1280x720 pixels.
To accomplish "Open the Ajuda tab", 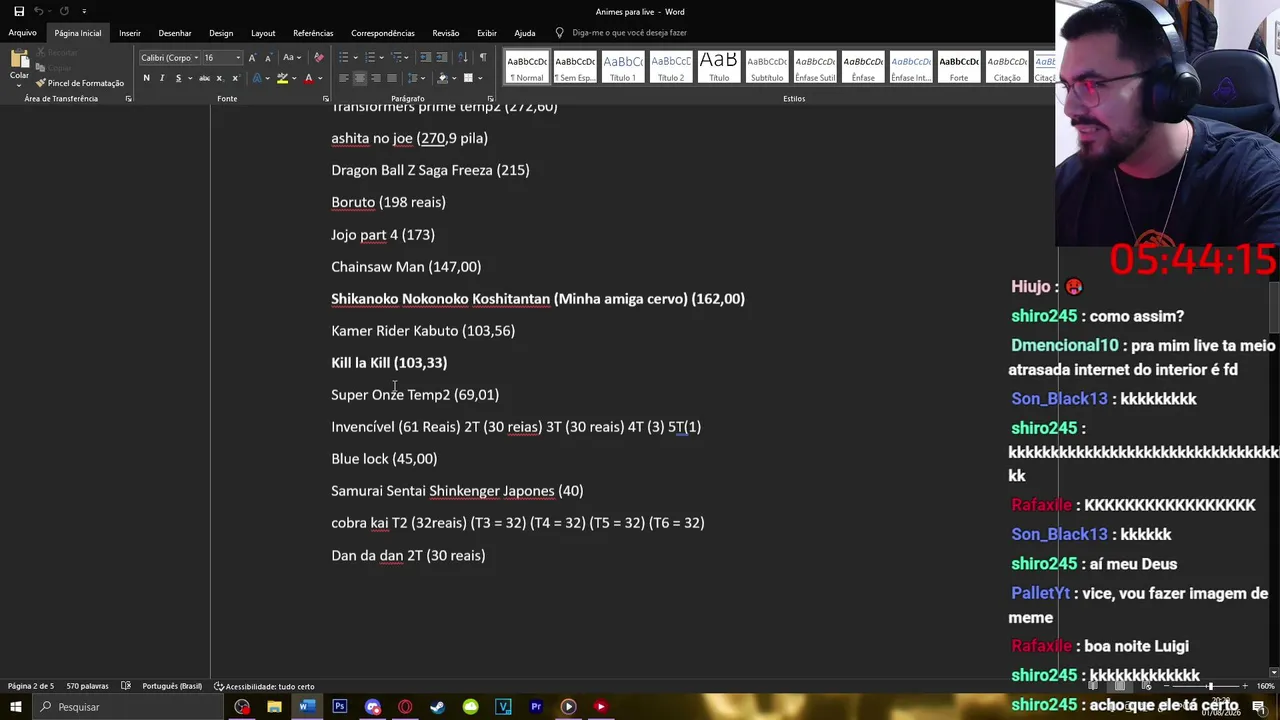I will pos(525,33).
